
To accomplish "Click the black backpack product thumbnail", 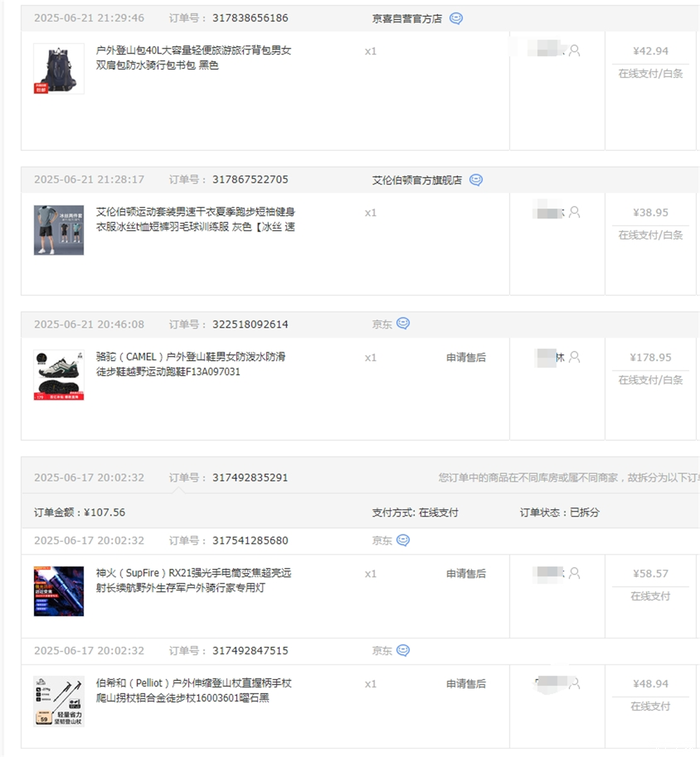I will (x=59, y=69).
